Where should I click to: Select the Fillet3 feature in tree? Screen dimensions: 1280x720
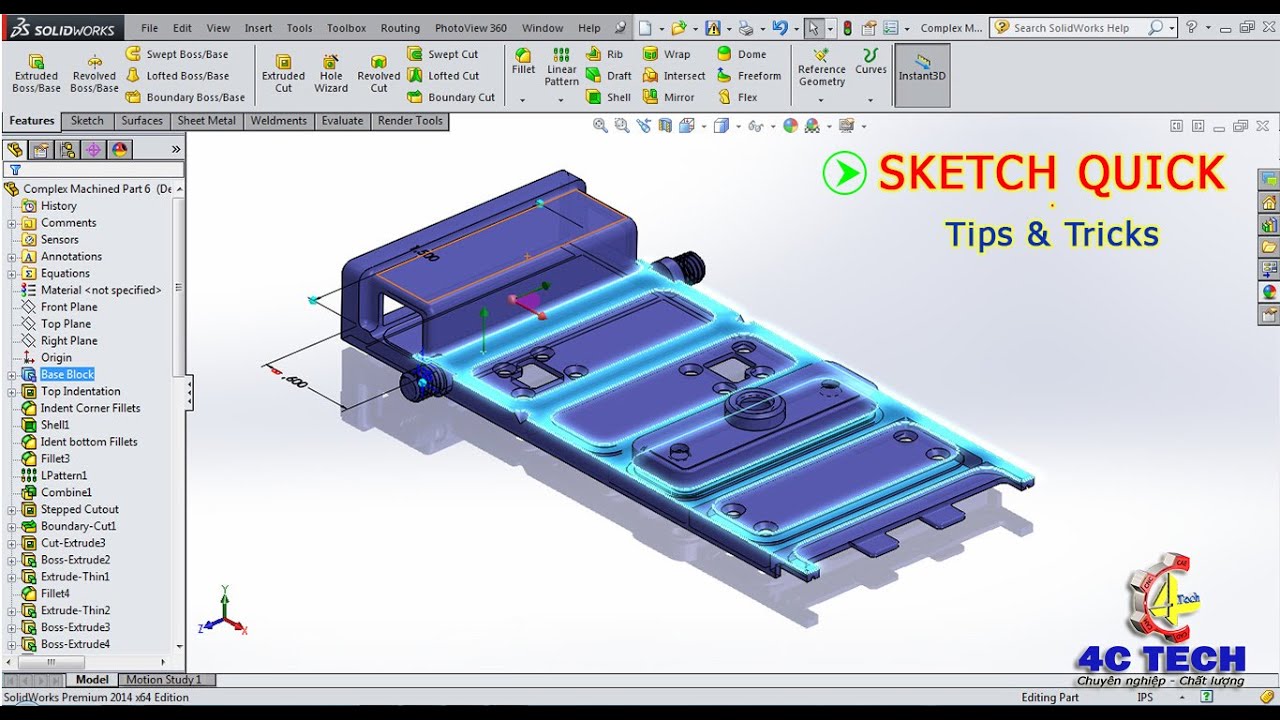55,459
